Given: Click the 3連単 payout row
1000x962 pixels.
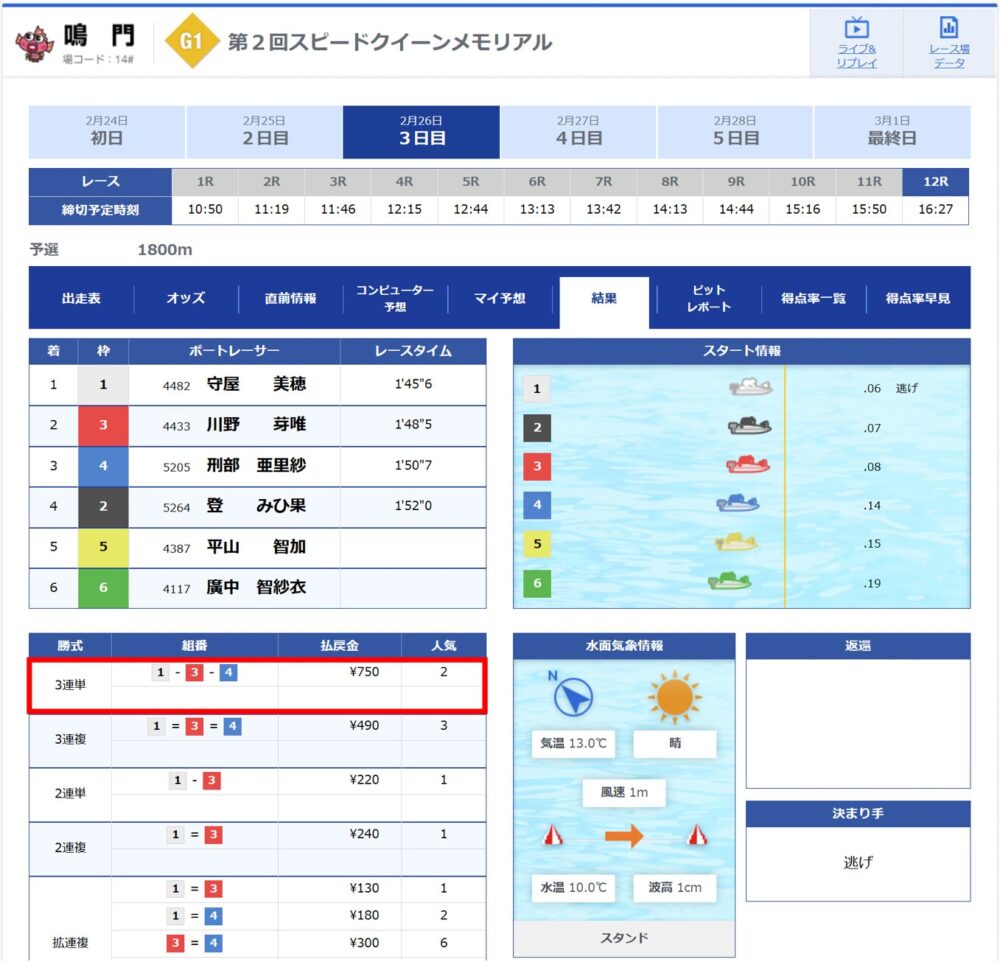Looking at the screenshot, I should (x=258, y=685).
